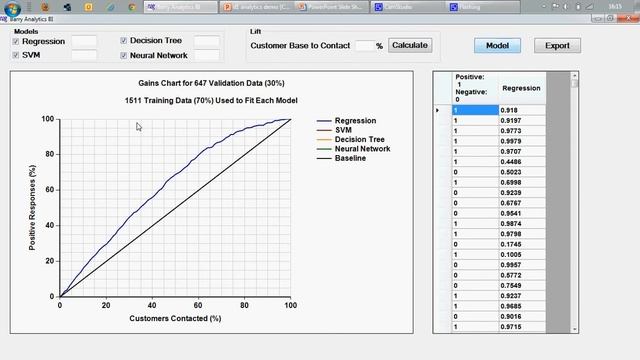The width and height of the screenshot is (640, 360).
Task: Click the Customer Base to Contact percent field
Action: (x=364, y=46)
